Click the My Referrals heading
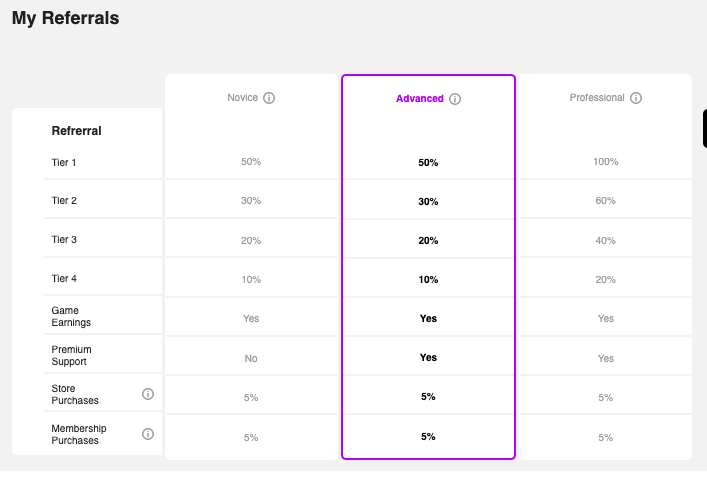The image size is (707, 481). point(65,18)
